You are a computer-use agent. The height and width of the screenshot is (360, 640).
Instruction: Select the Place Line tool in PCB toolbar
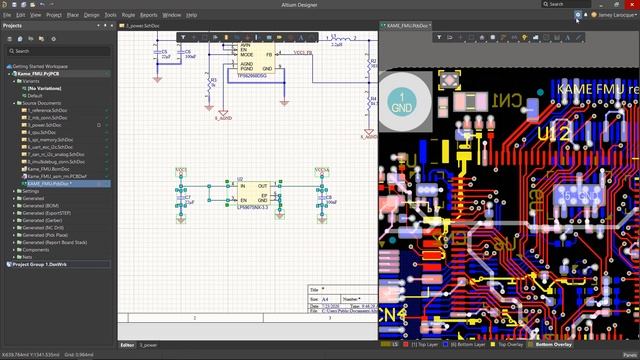578,38
